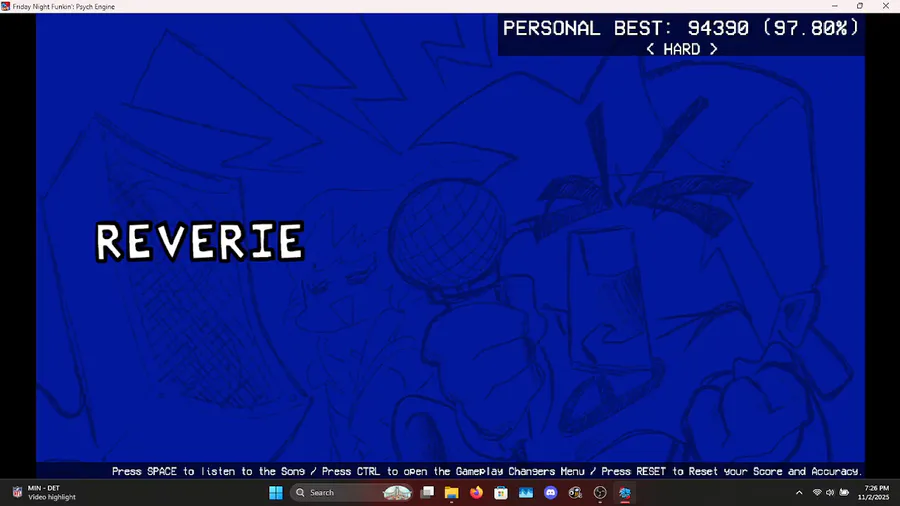Click the right arrow beside HARD difficulty
Screen dimensions: 900x506
click(713, 49)
